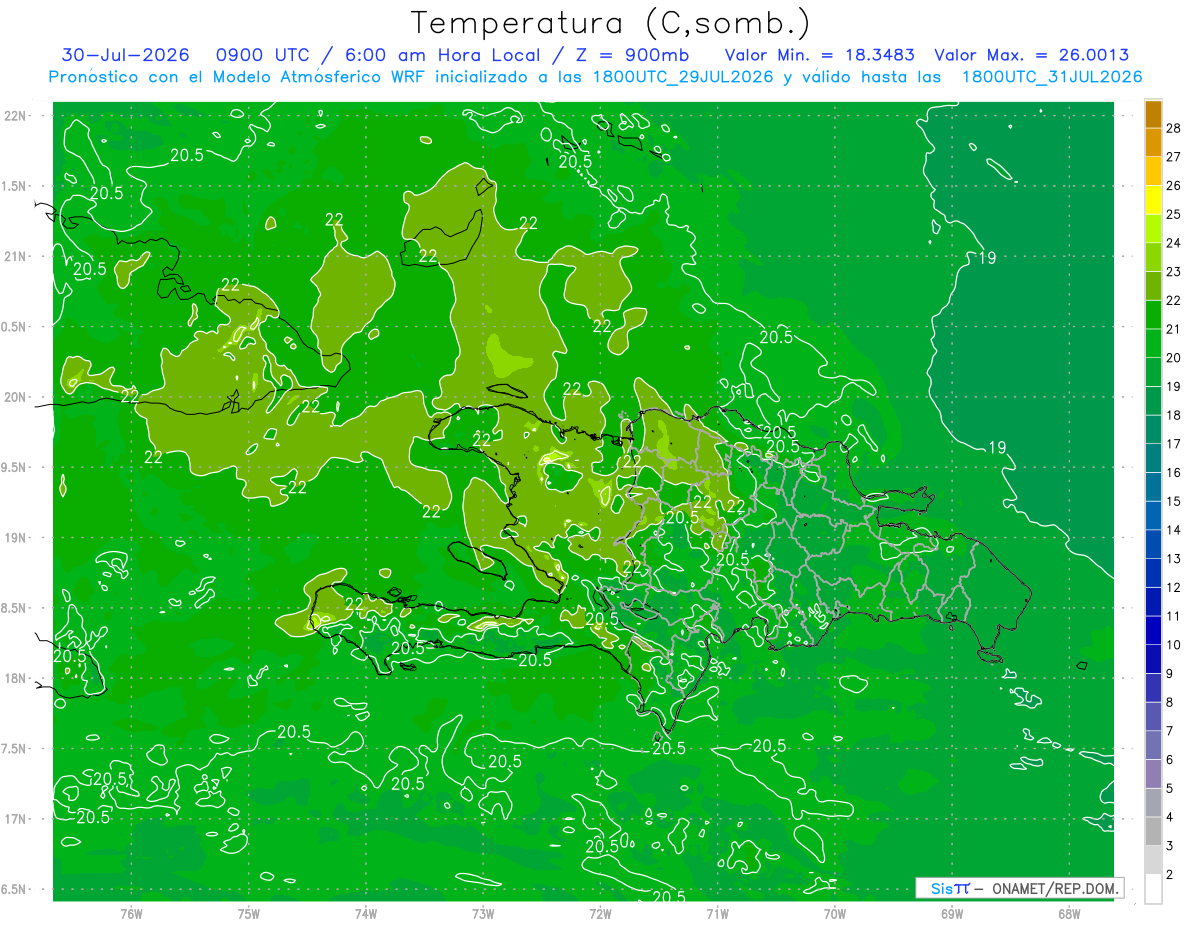This screenshot has width=1200, height=927.
Task: Click the '12' label on color scale
Action: coord(1175,588)
